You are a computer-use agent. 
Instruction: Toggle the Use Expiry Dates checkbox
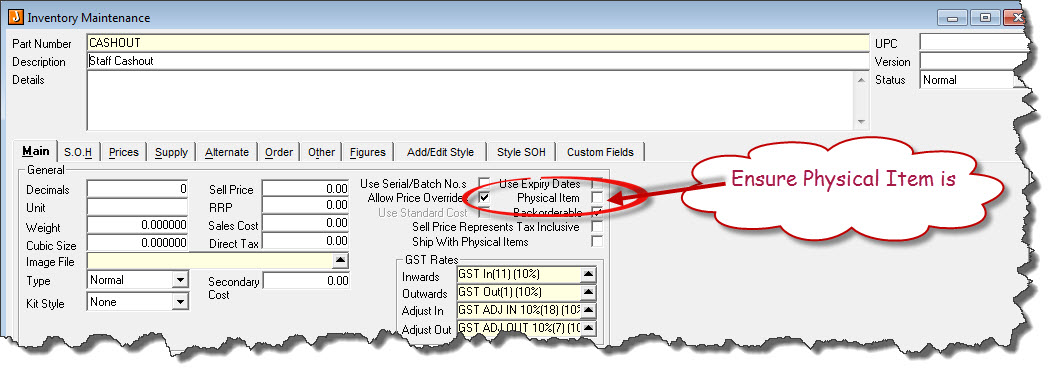(596, 183)
